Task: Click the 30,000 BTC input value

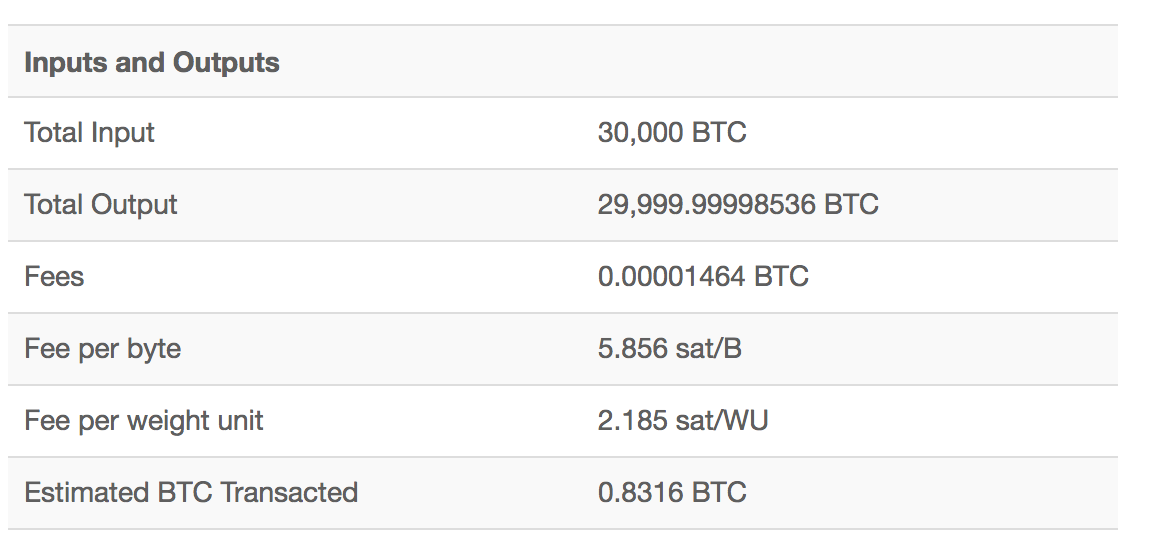Action: pos(672,133)
